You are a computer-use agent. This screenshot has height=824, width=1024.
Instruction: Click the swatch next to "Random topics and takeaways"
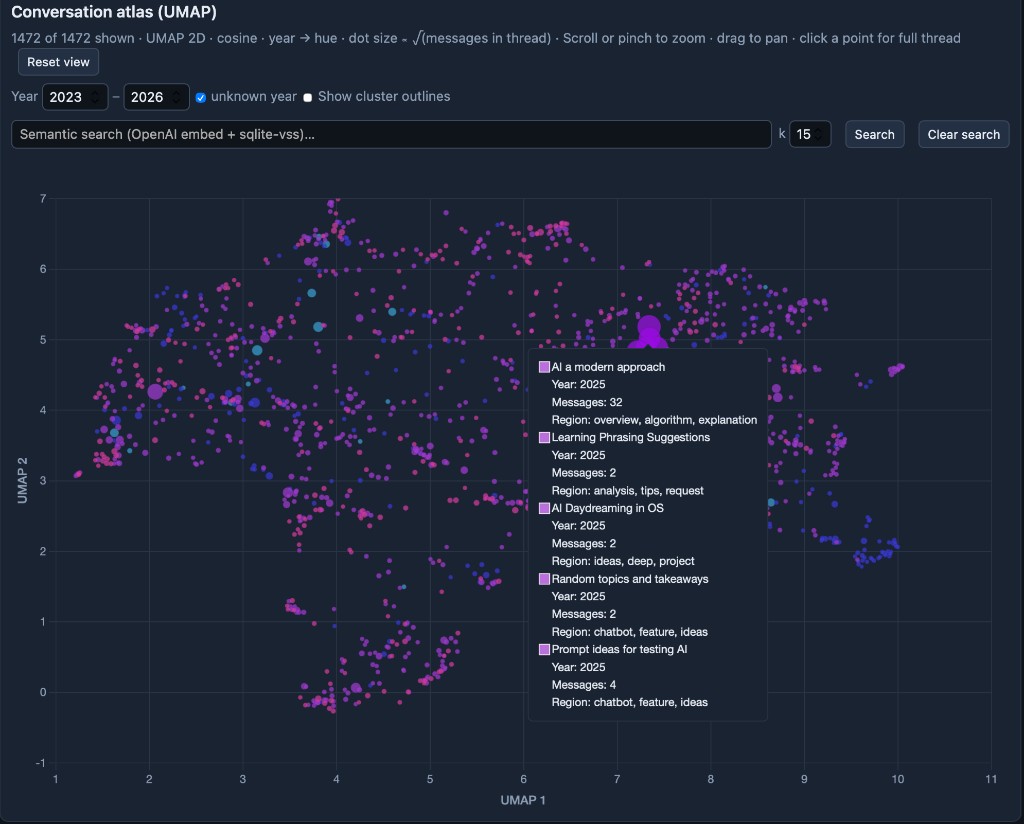click(x=544, y=578)
